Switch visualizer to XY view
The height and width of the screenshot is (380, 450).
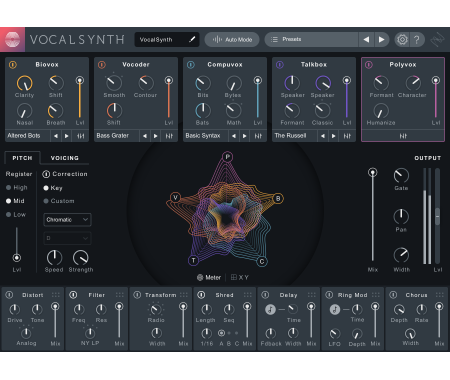click(240, 277)
